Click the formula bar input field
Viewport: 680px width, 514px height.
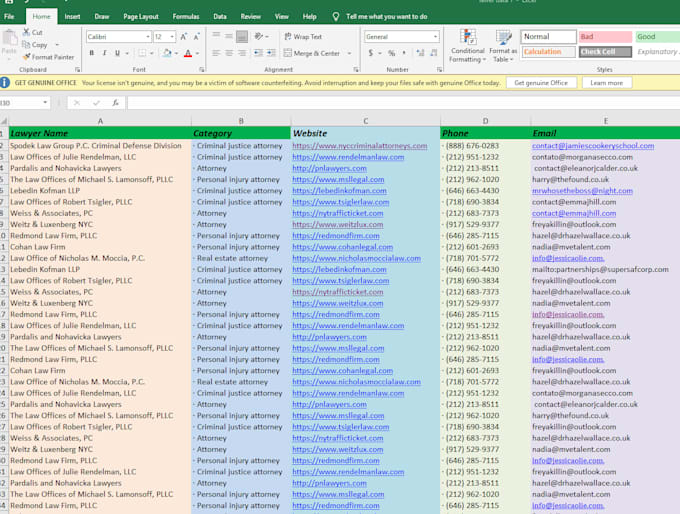403,103
